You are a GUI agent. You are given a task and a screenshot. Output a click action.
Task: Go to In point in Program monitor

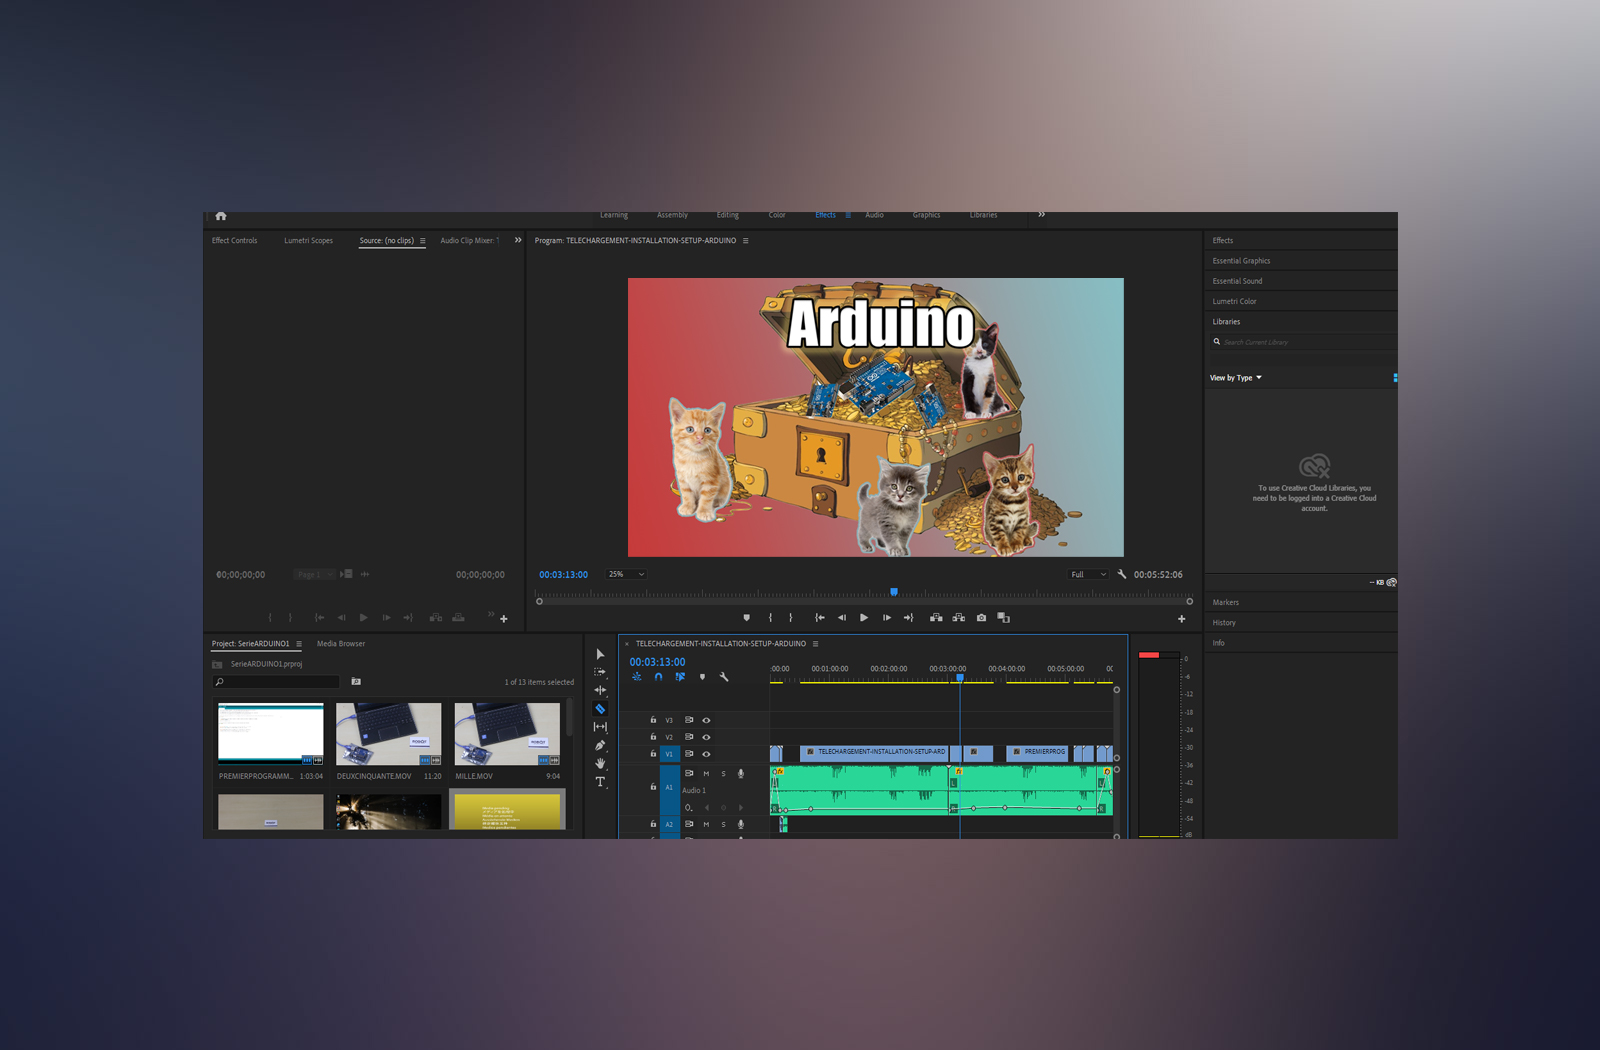tap(820, 618)
